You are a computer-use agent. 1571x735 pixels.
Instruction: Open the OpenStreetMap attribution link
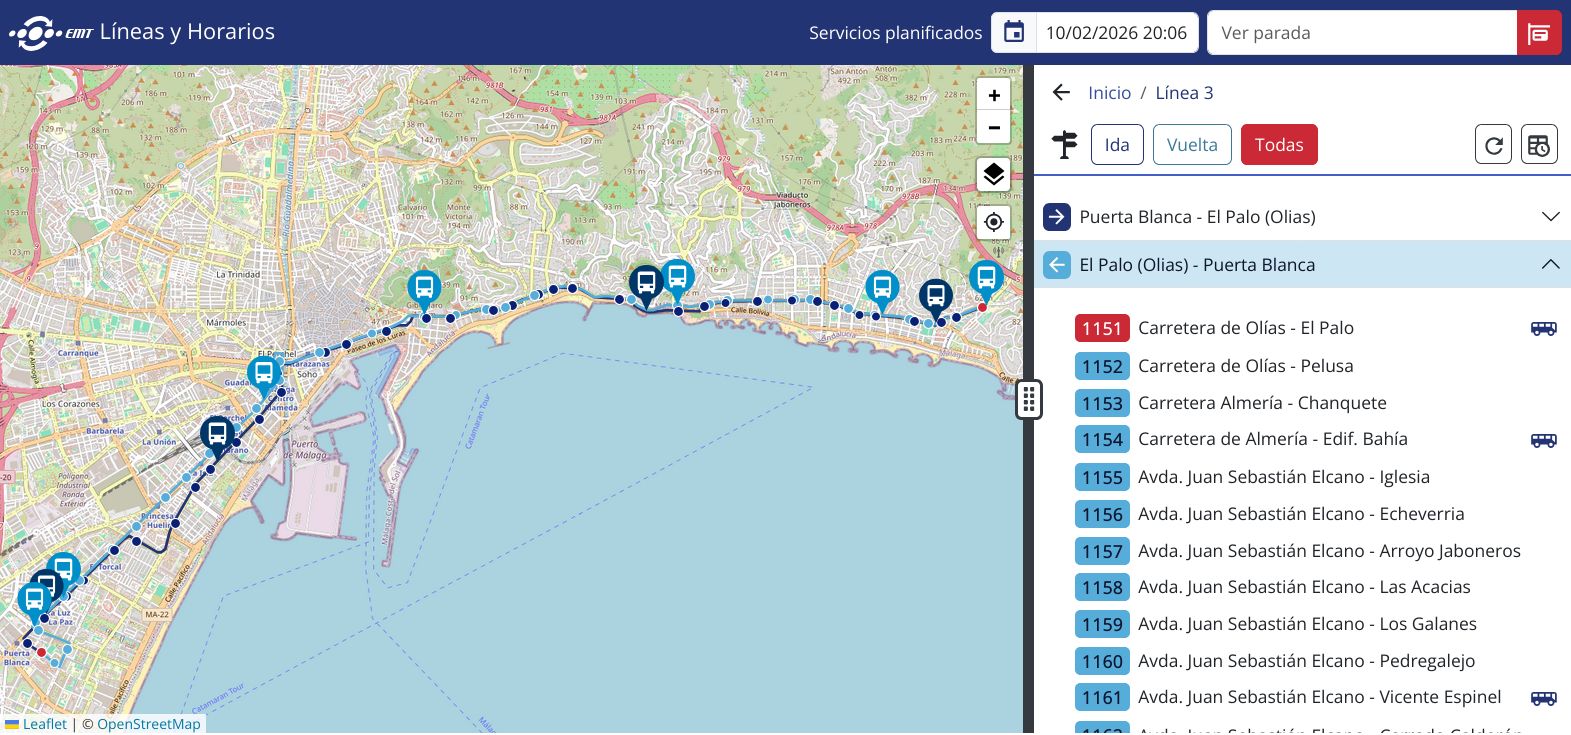click(148, 724)
